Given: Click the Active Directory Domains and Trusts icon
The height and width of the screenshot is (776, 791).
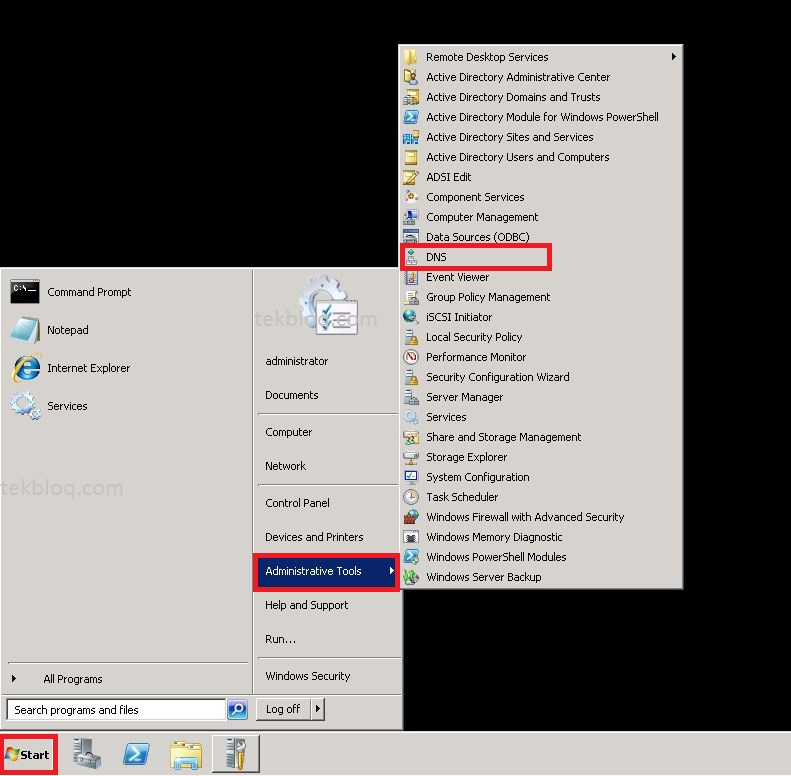Looking at the screenshot, I should [x=411, y=97].
